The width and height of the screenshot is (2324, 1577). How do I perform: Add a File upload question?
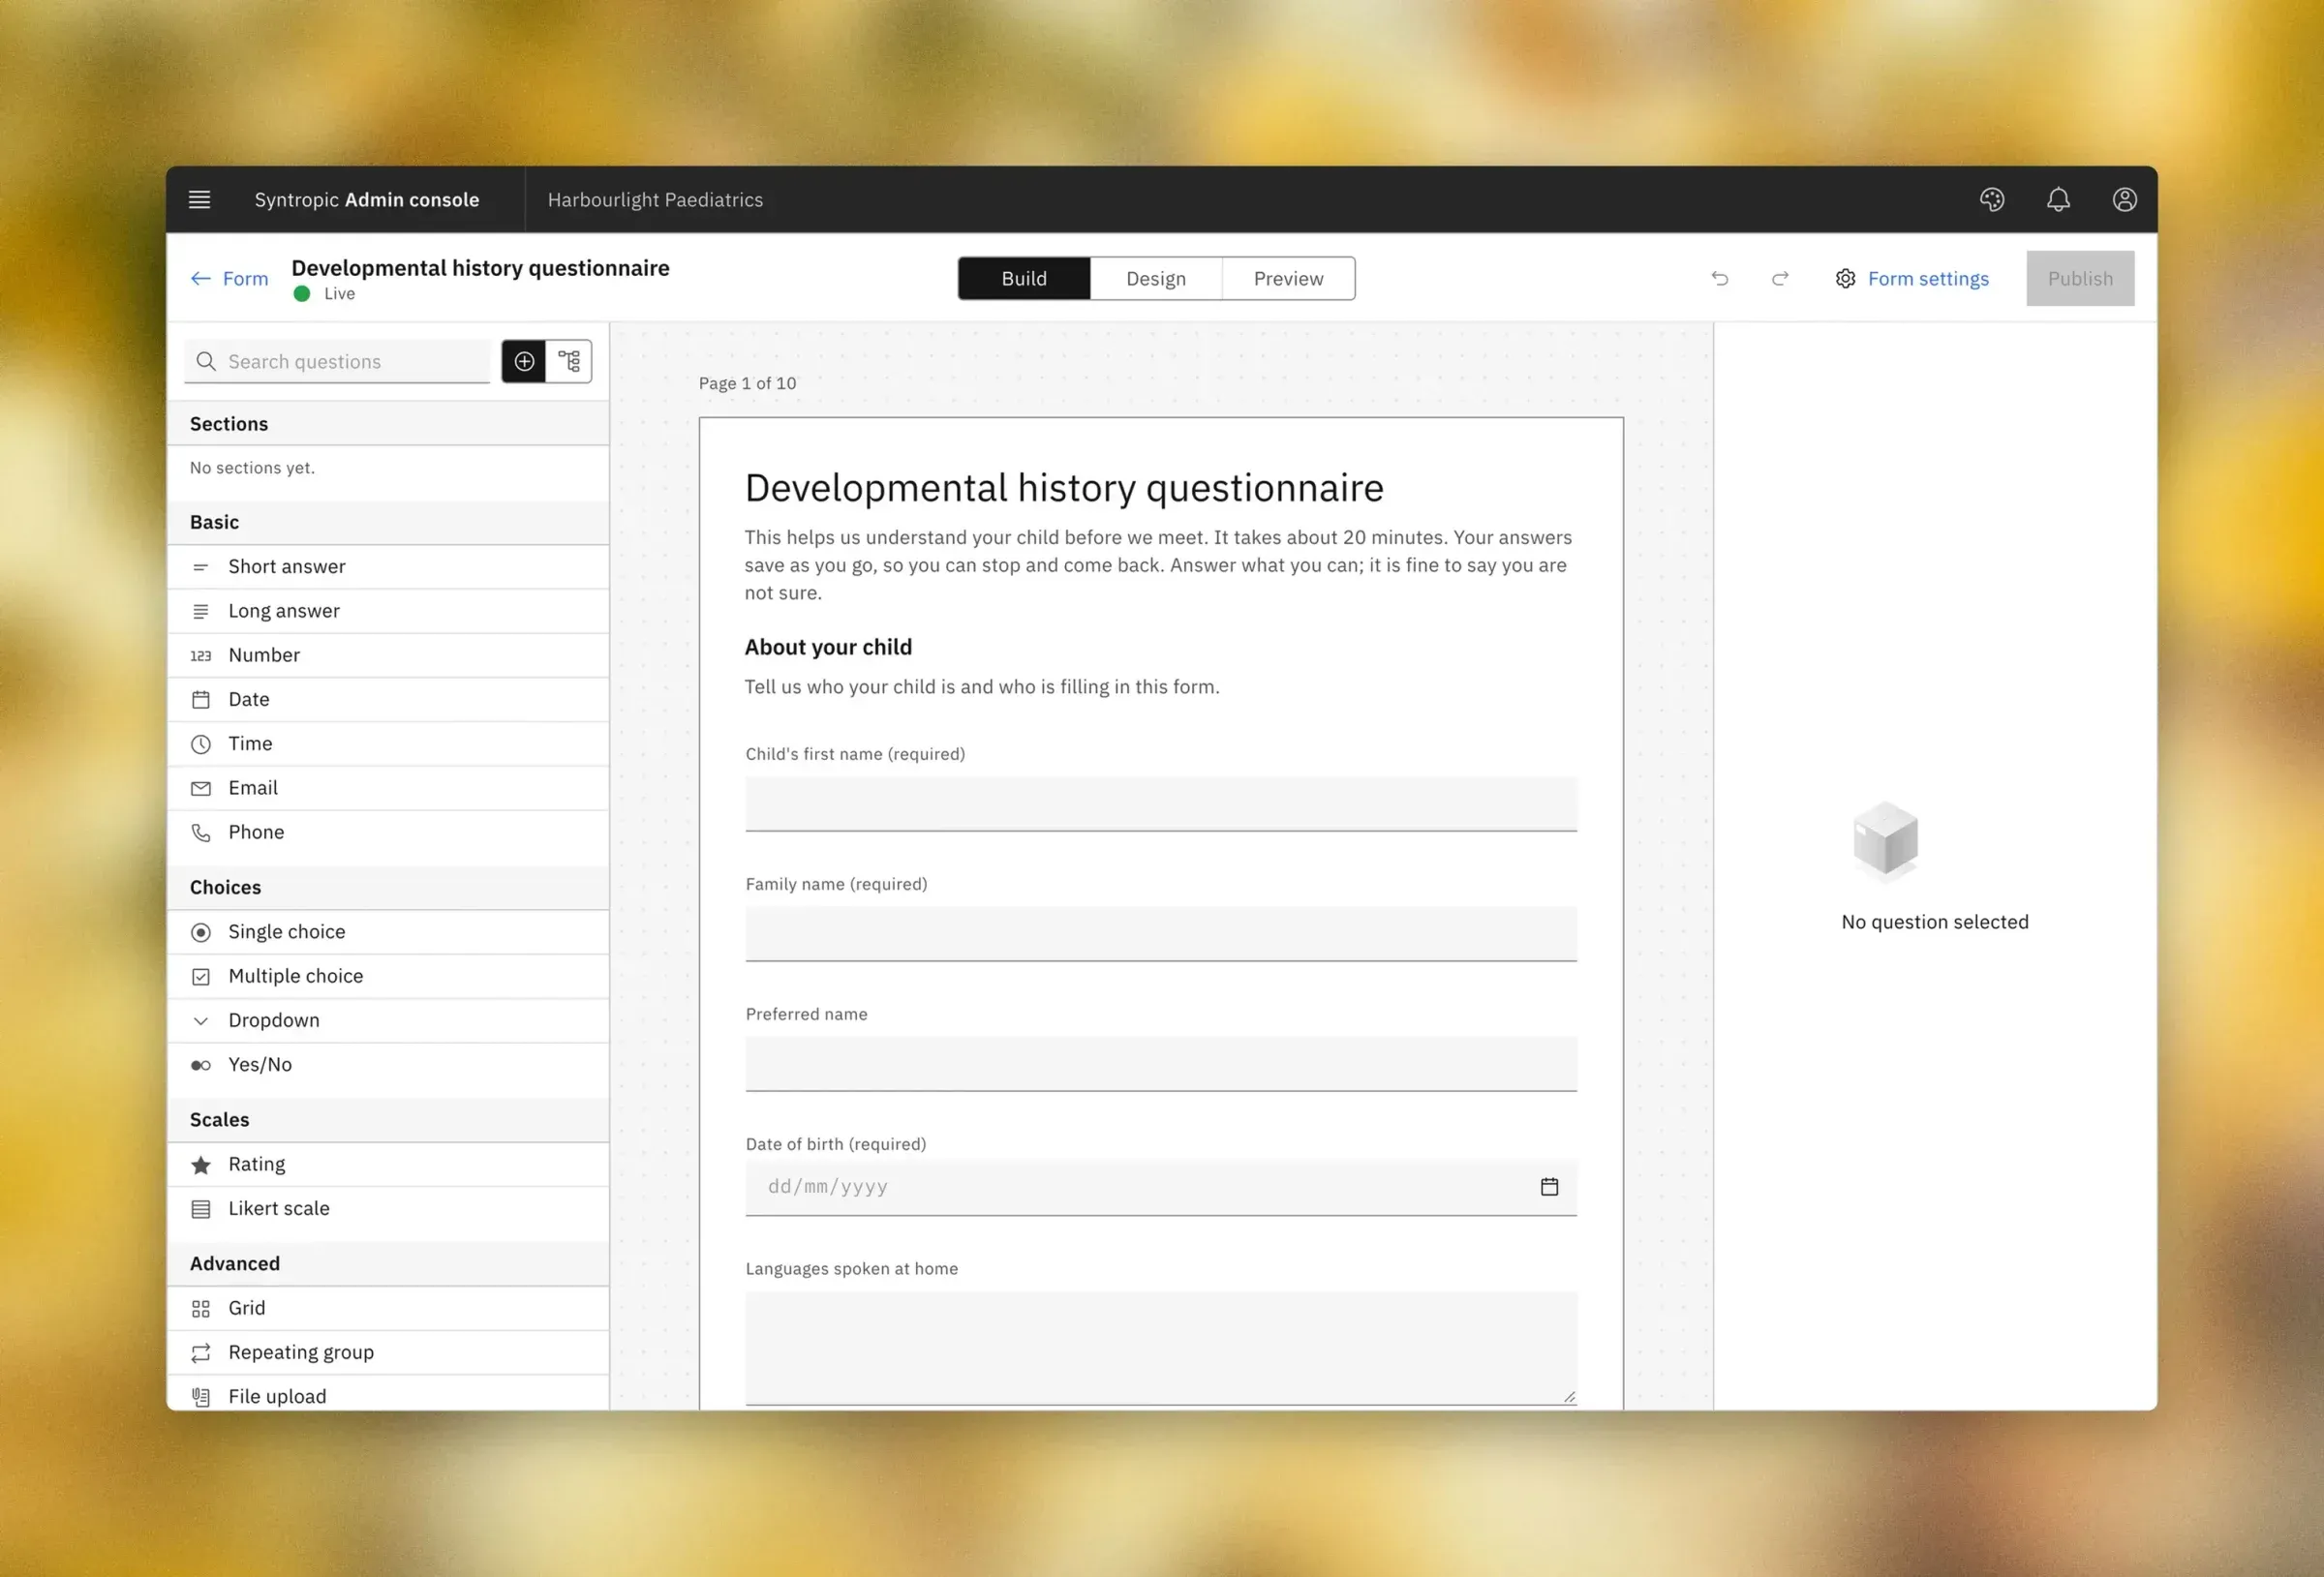(x=388, y=1394)
